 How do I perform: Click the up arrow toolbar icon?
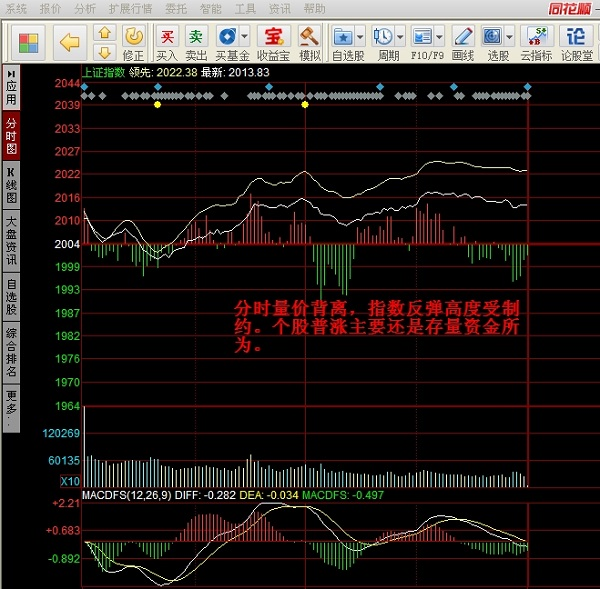tap(105, 33)
